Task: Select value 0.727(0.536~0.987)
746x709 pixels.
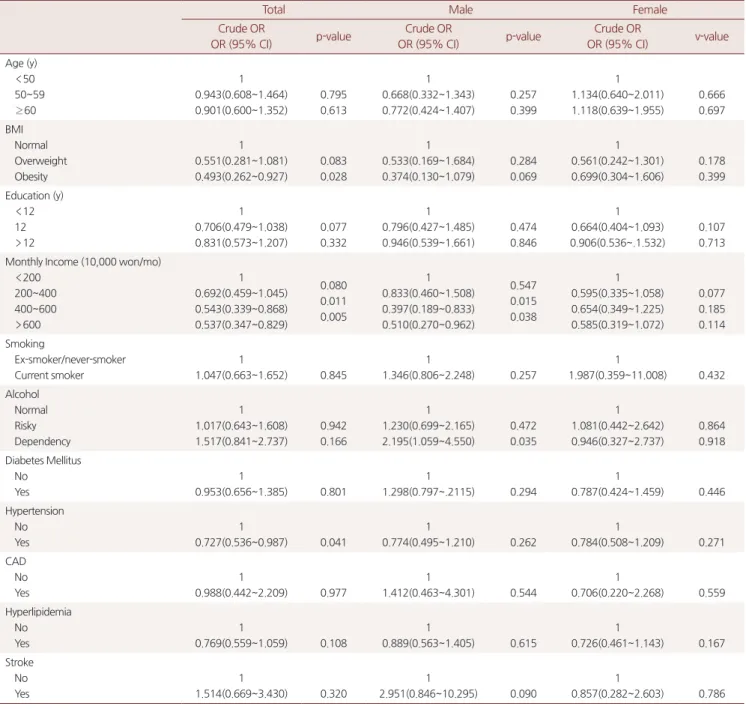Action: click(x=241, y=542)
